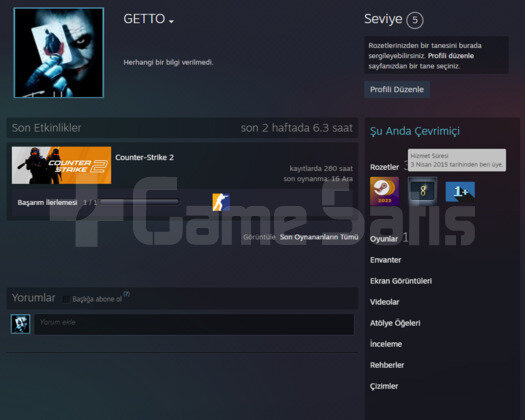Open Ekran Görüntüleri section
The image size is (525, 420).
[x=401, y=281]
